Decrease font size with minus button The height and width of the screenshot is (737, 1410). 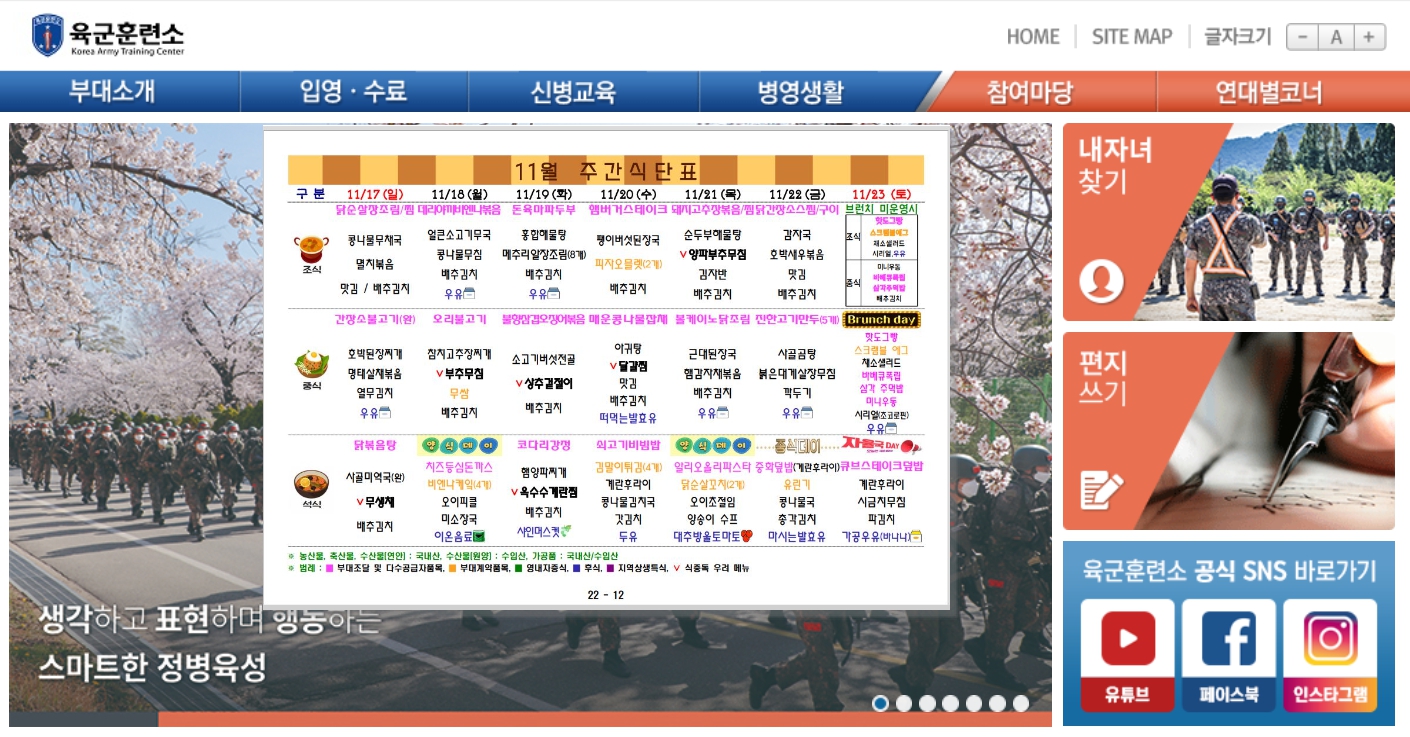[x=1302, y=37]
